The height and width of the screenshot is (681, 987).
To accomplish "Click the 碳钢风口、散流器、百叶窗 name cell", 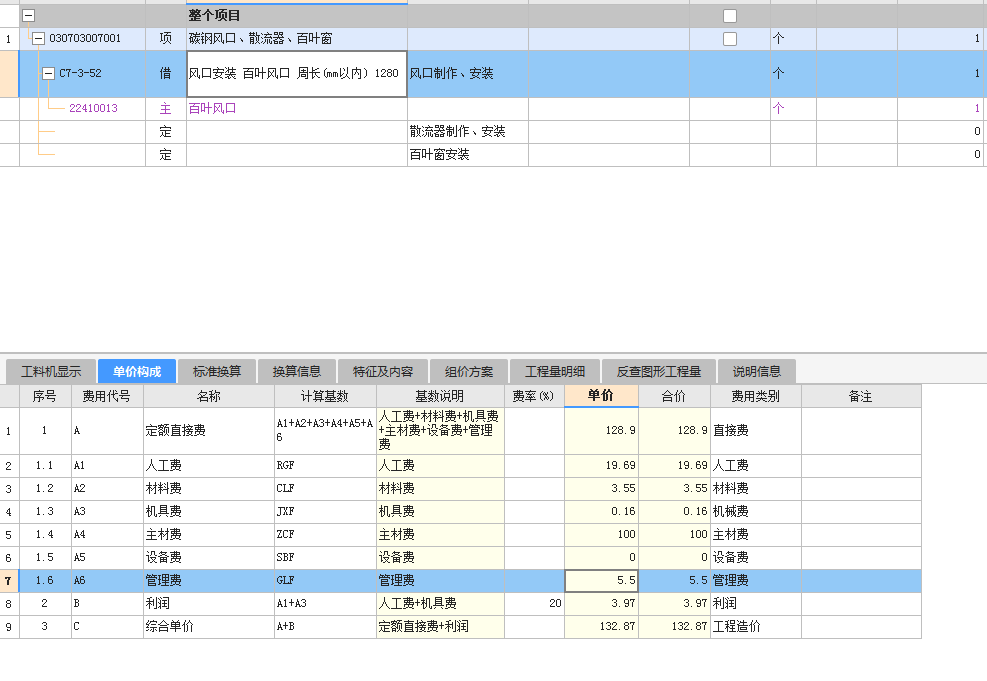I will pos(296,38).
